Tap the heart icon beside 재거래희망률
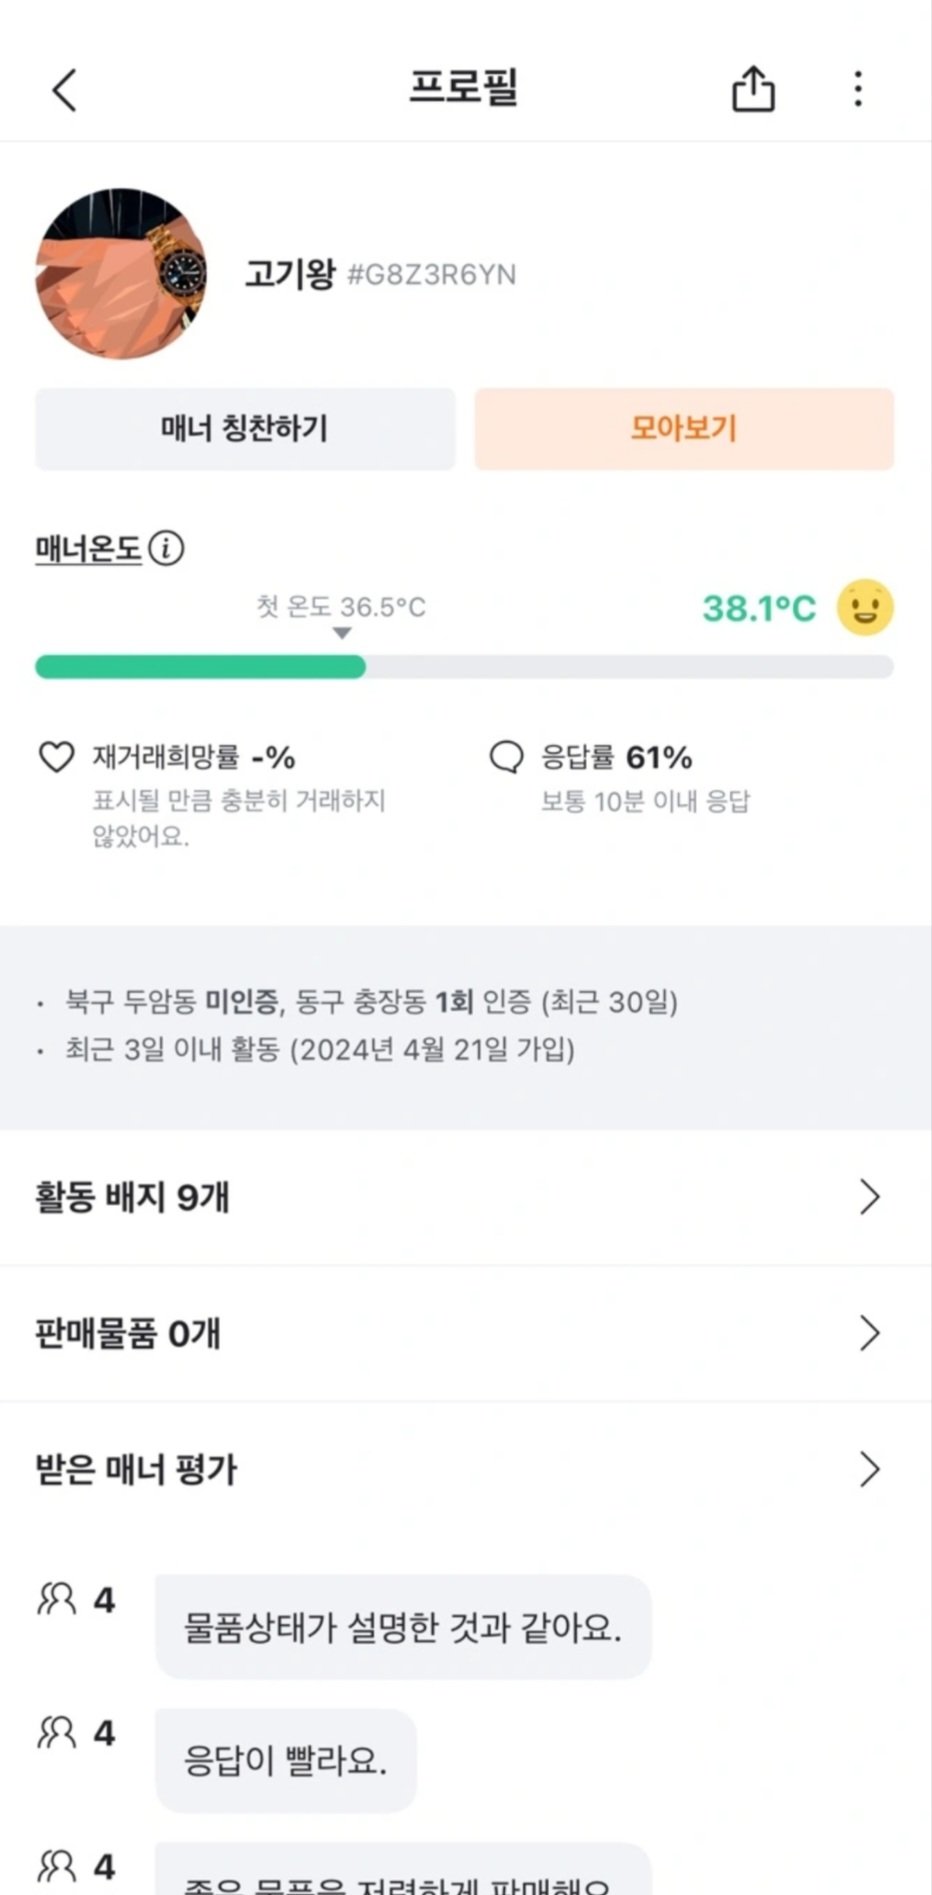Image resolution: width=932 pixels, height=1895 pixels. [x=56, y=757]
